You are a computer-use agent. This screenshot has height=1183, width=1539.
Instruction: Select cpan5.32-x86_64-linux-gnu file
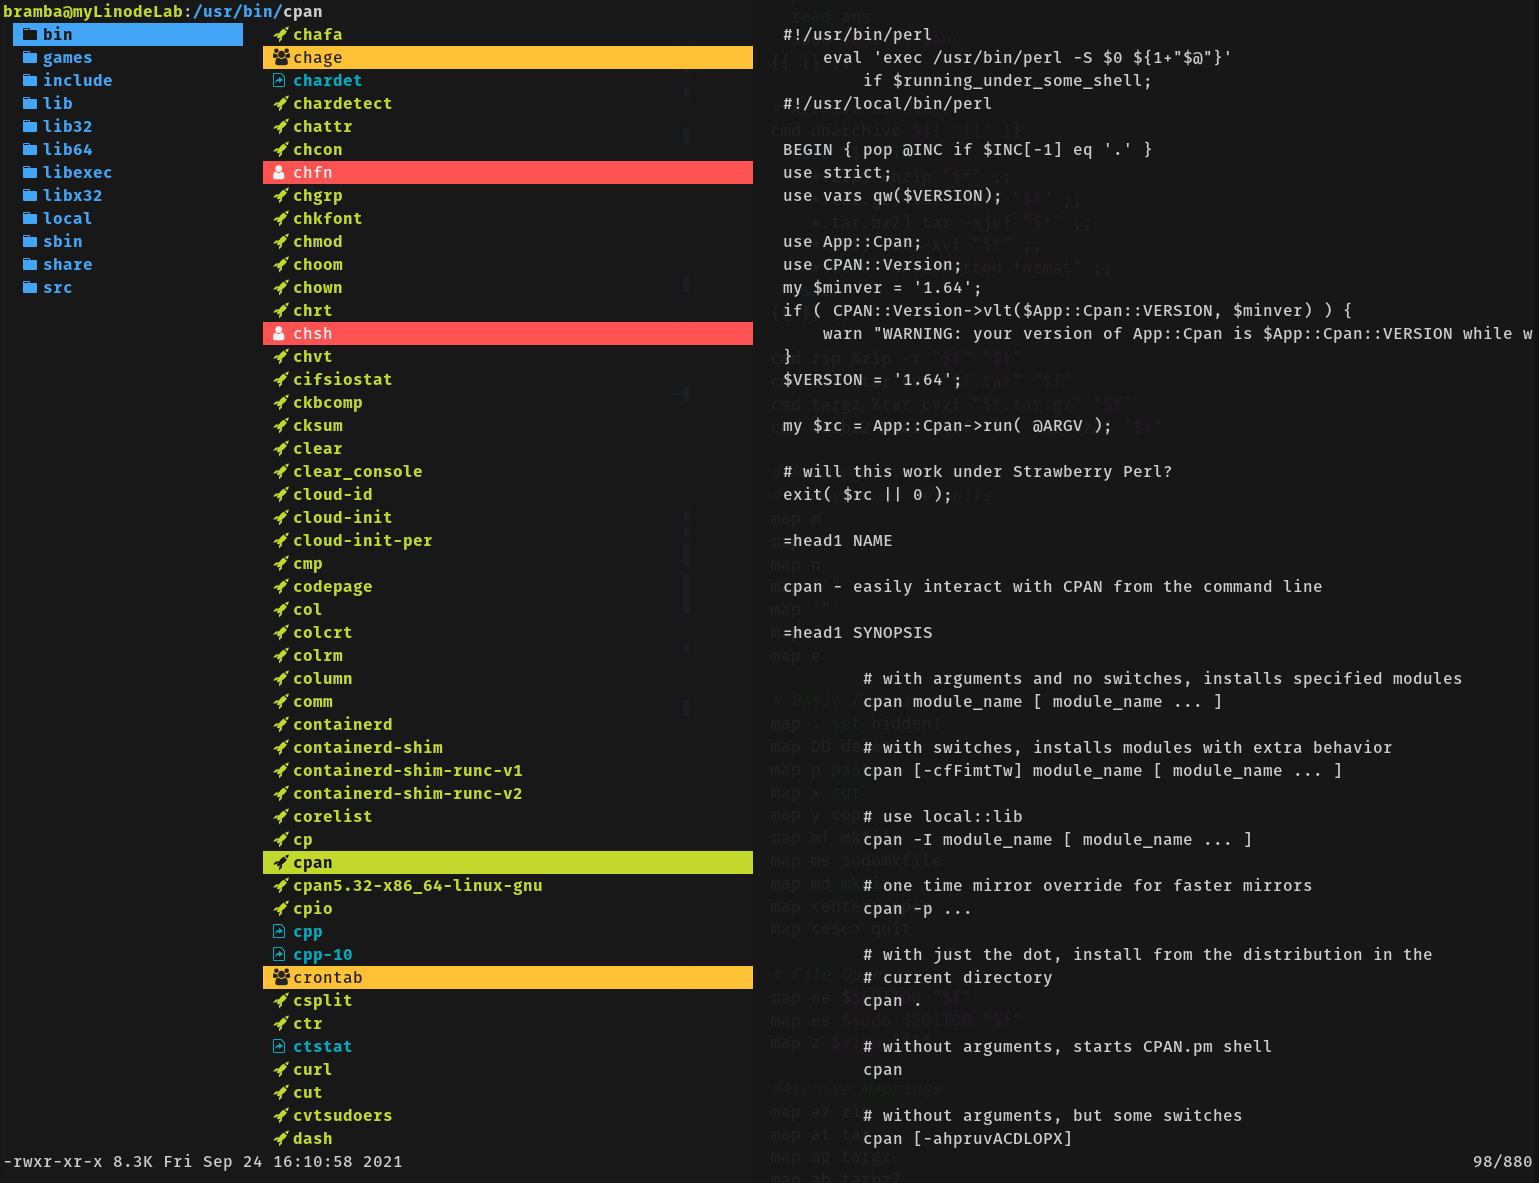(x=417, y=886)
